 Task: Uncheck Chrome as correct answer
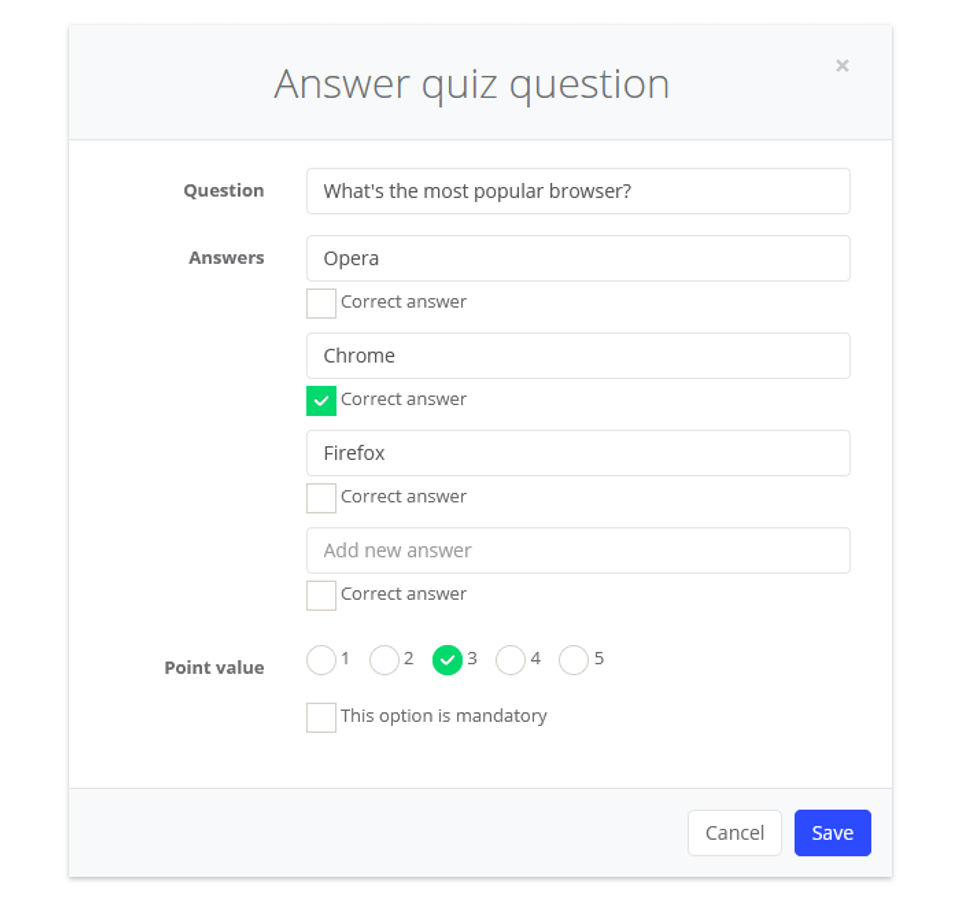tap(321, 400)
